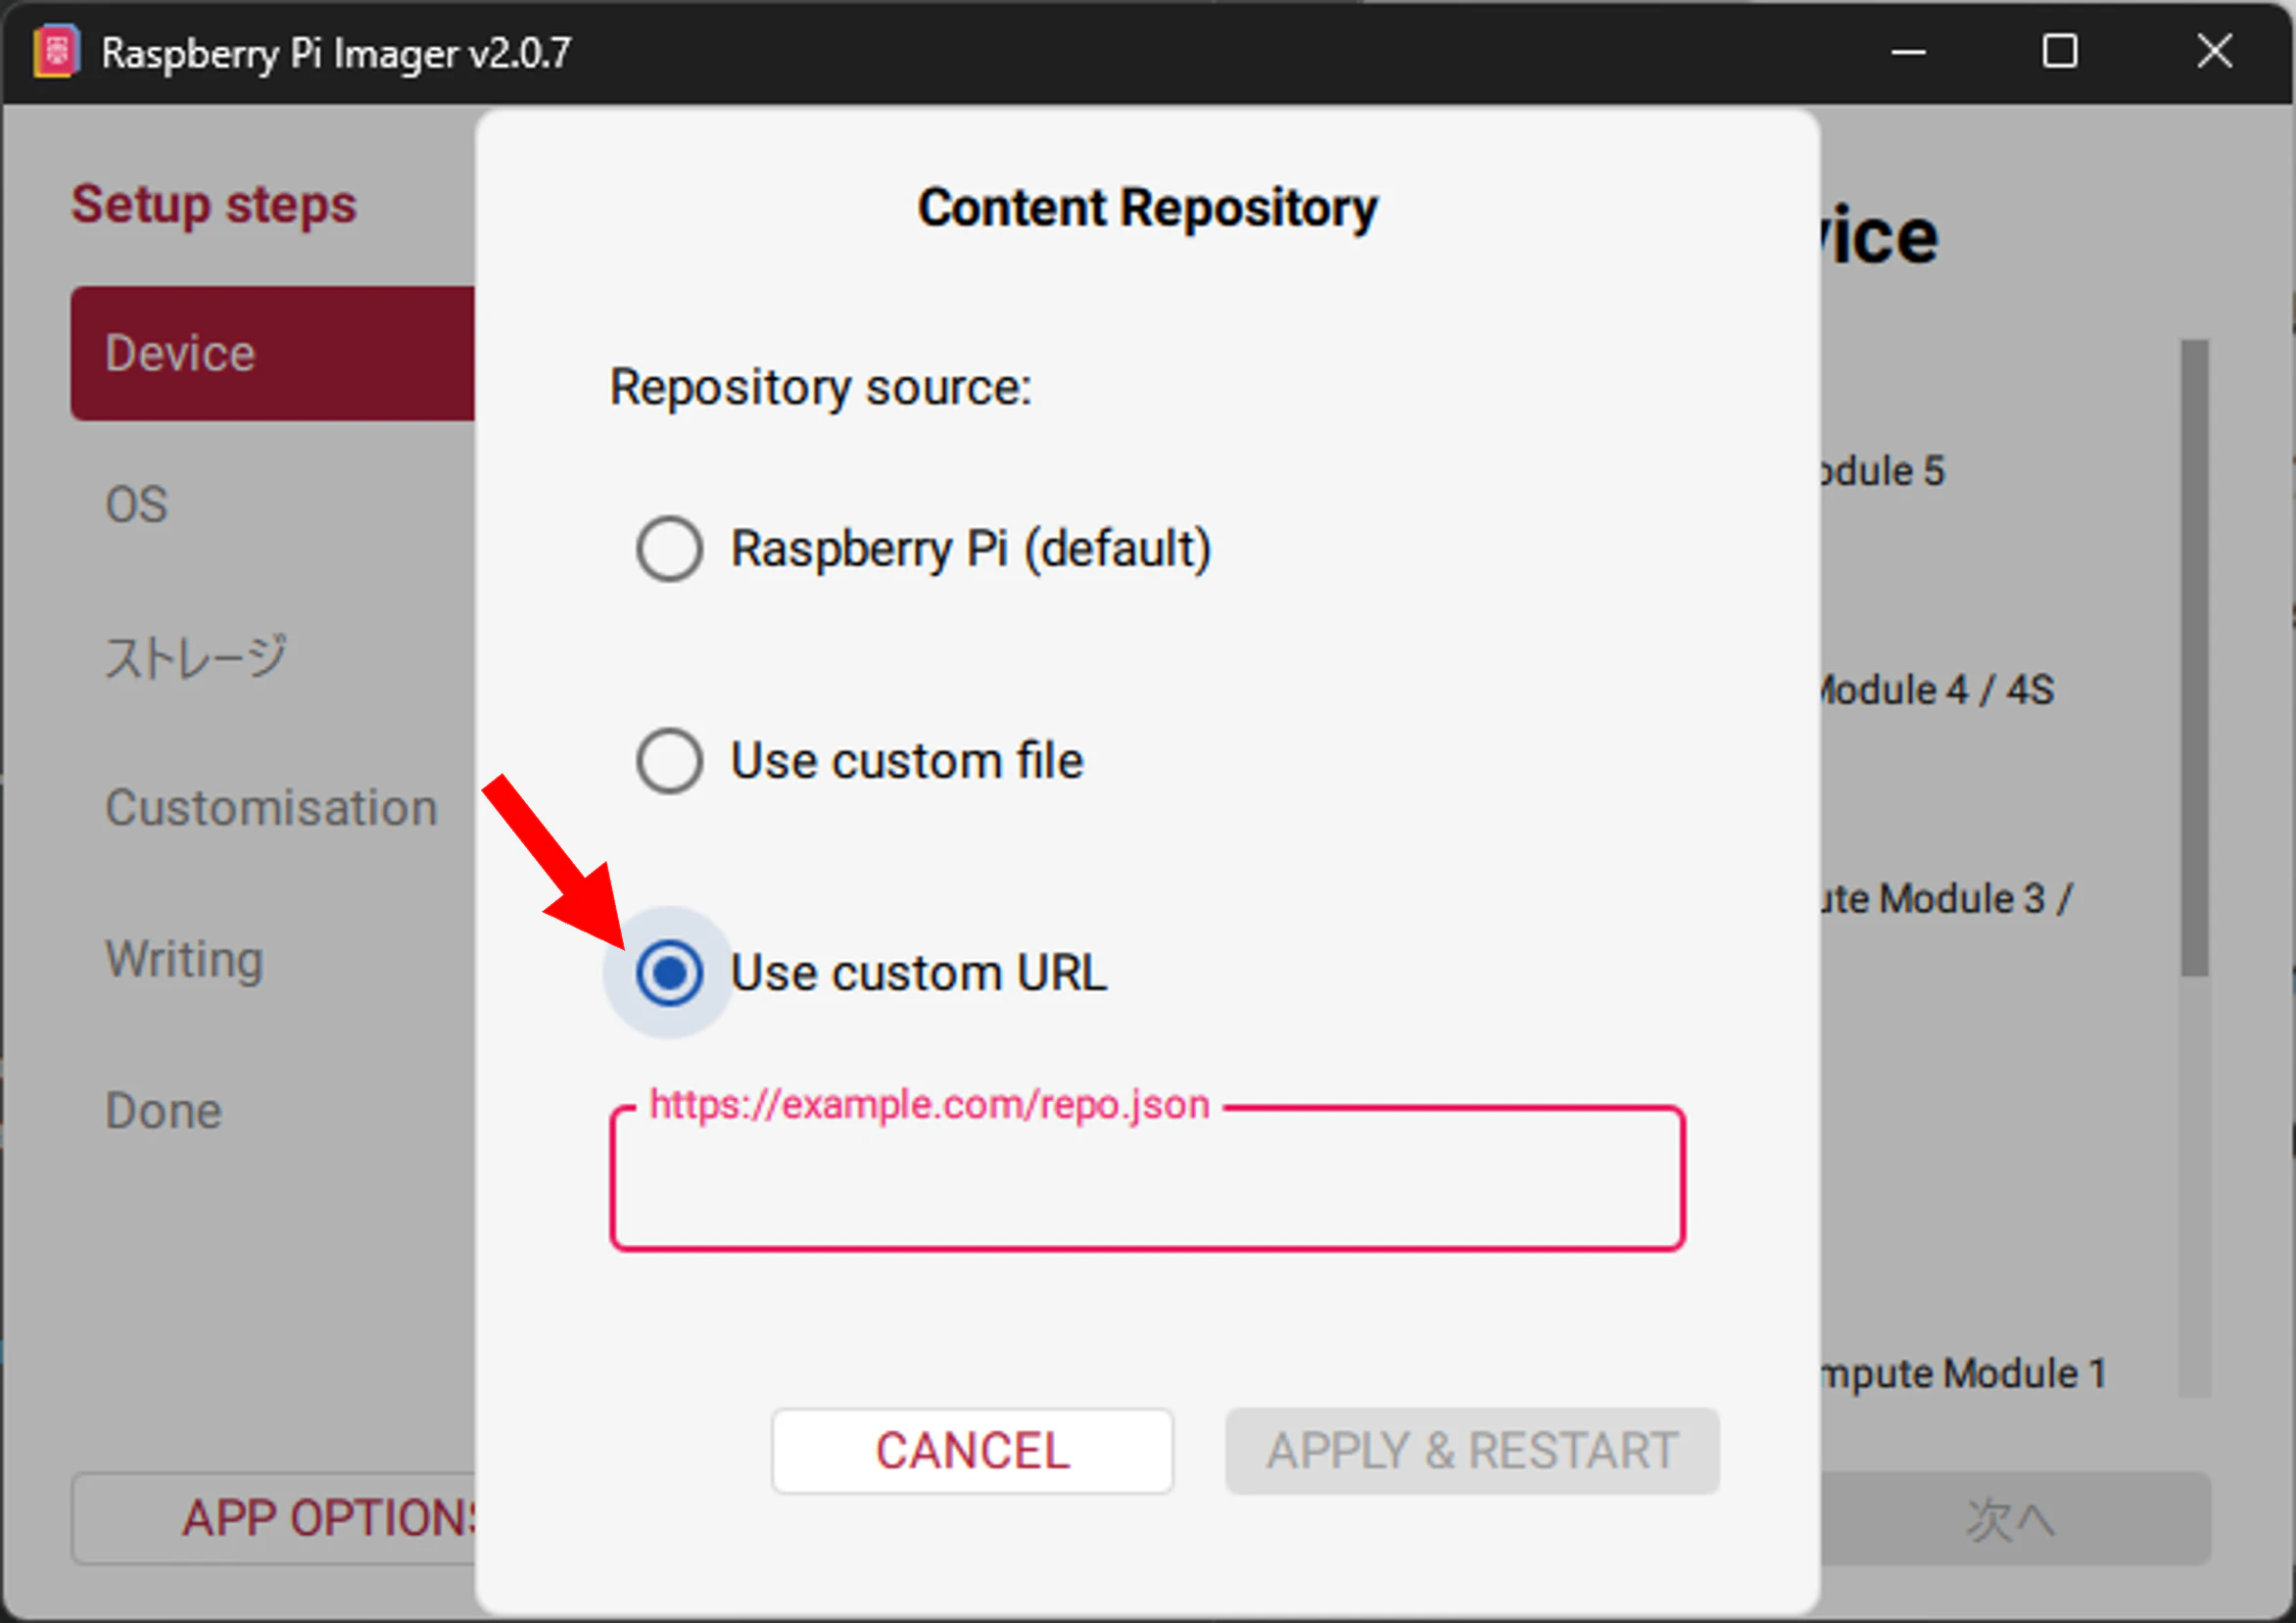Choose the Use custom file option
The image size is (2296, 1623).
pos(669,761)
